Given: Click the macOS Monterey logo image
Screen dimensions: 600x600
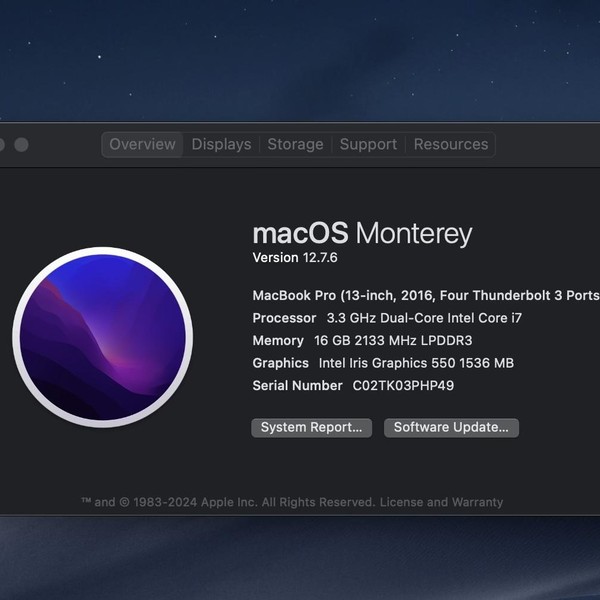Looking at the screenshot, I should coord(103,337).
